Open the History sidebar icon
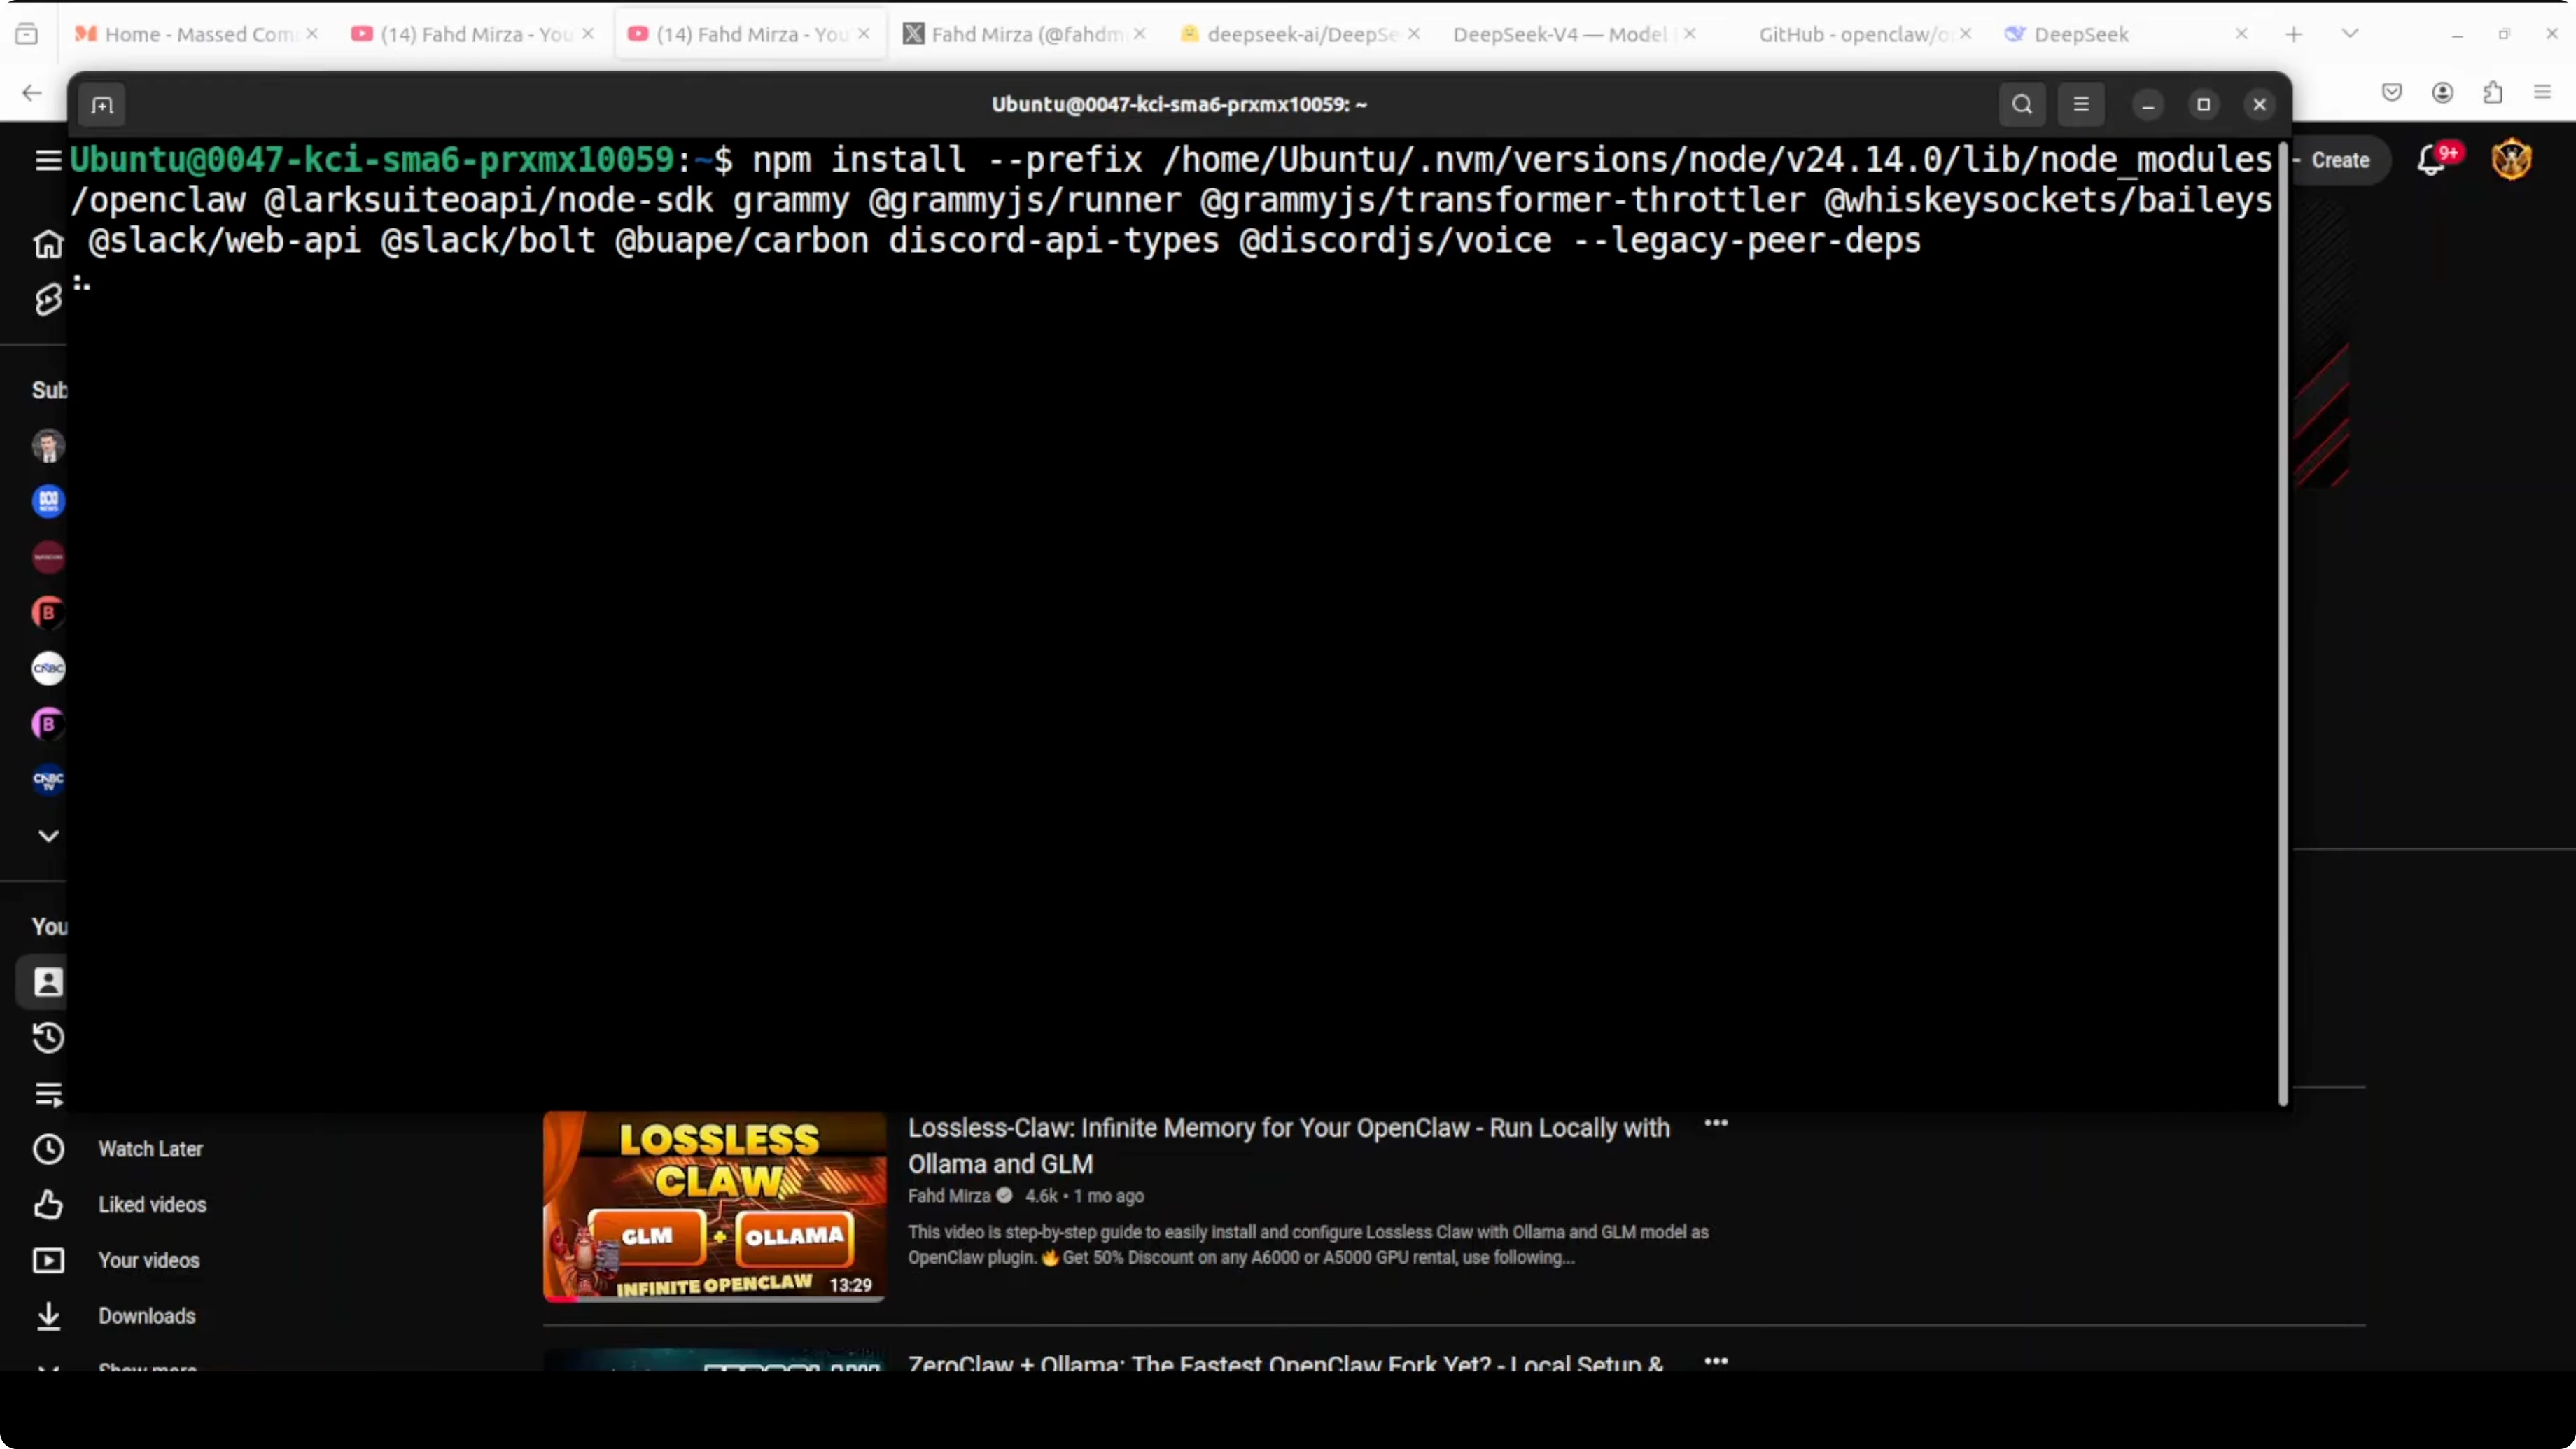2576x1449 pixels. coord(48,1038)
